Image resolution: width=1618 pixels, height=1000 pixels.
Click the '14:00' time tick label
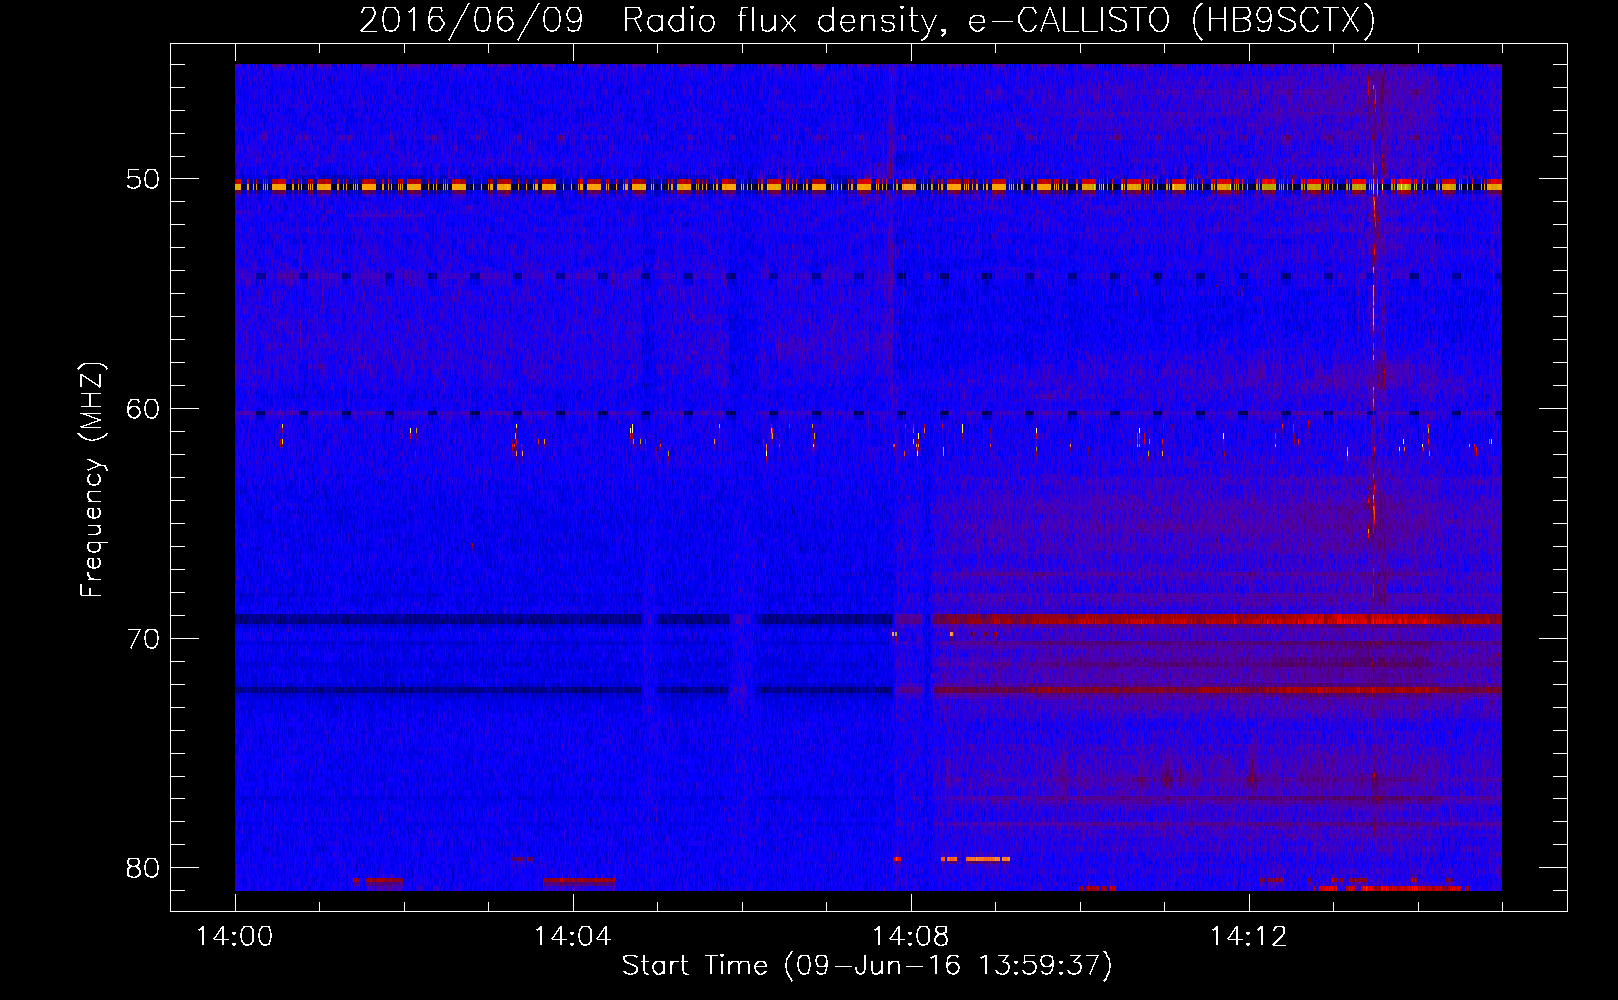(x=235, y=937)
